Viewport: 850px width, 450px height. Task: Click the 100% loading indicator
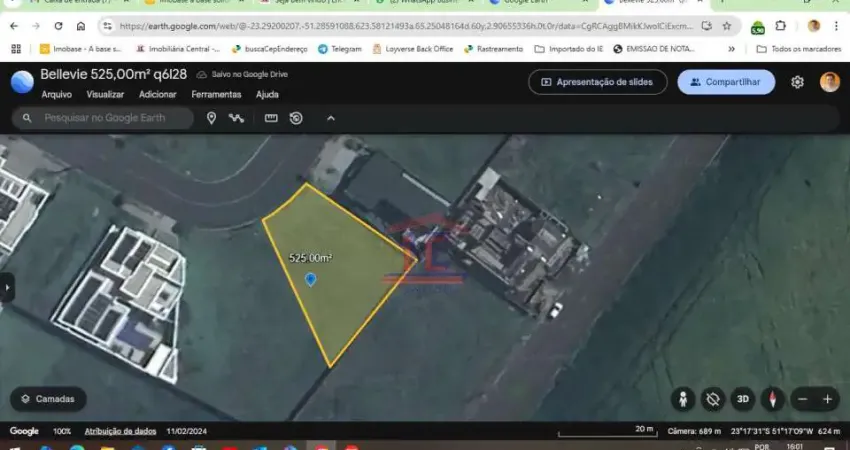pos(62,432)
